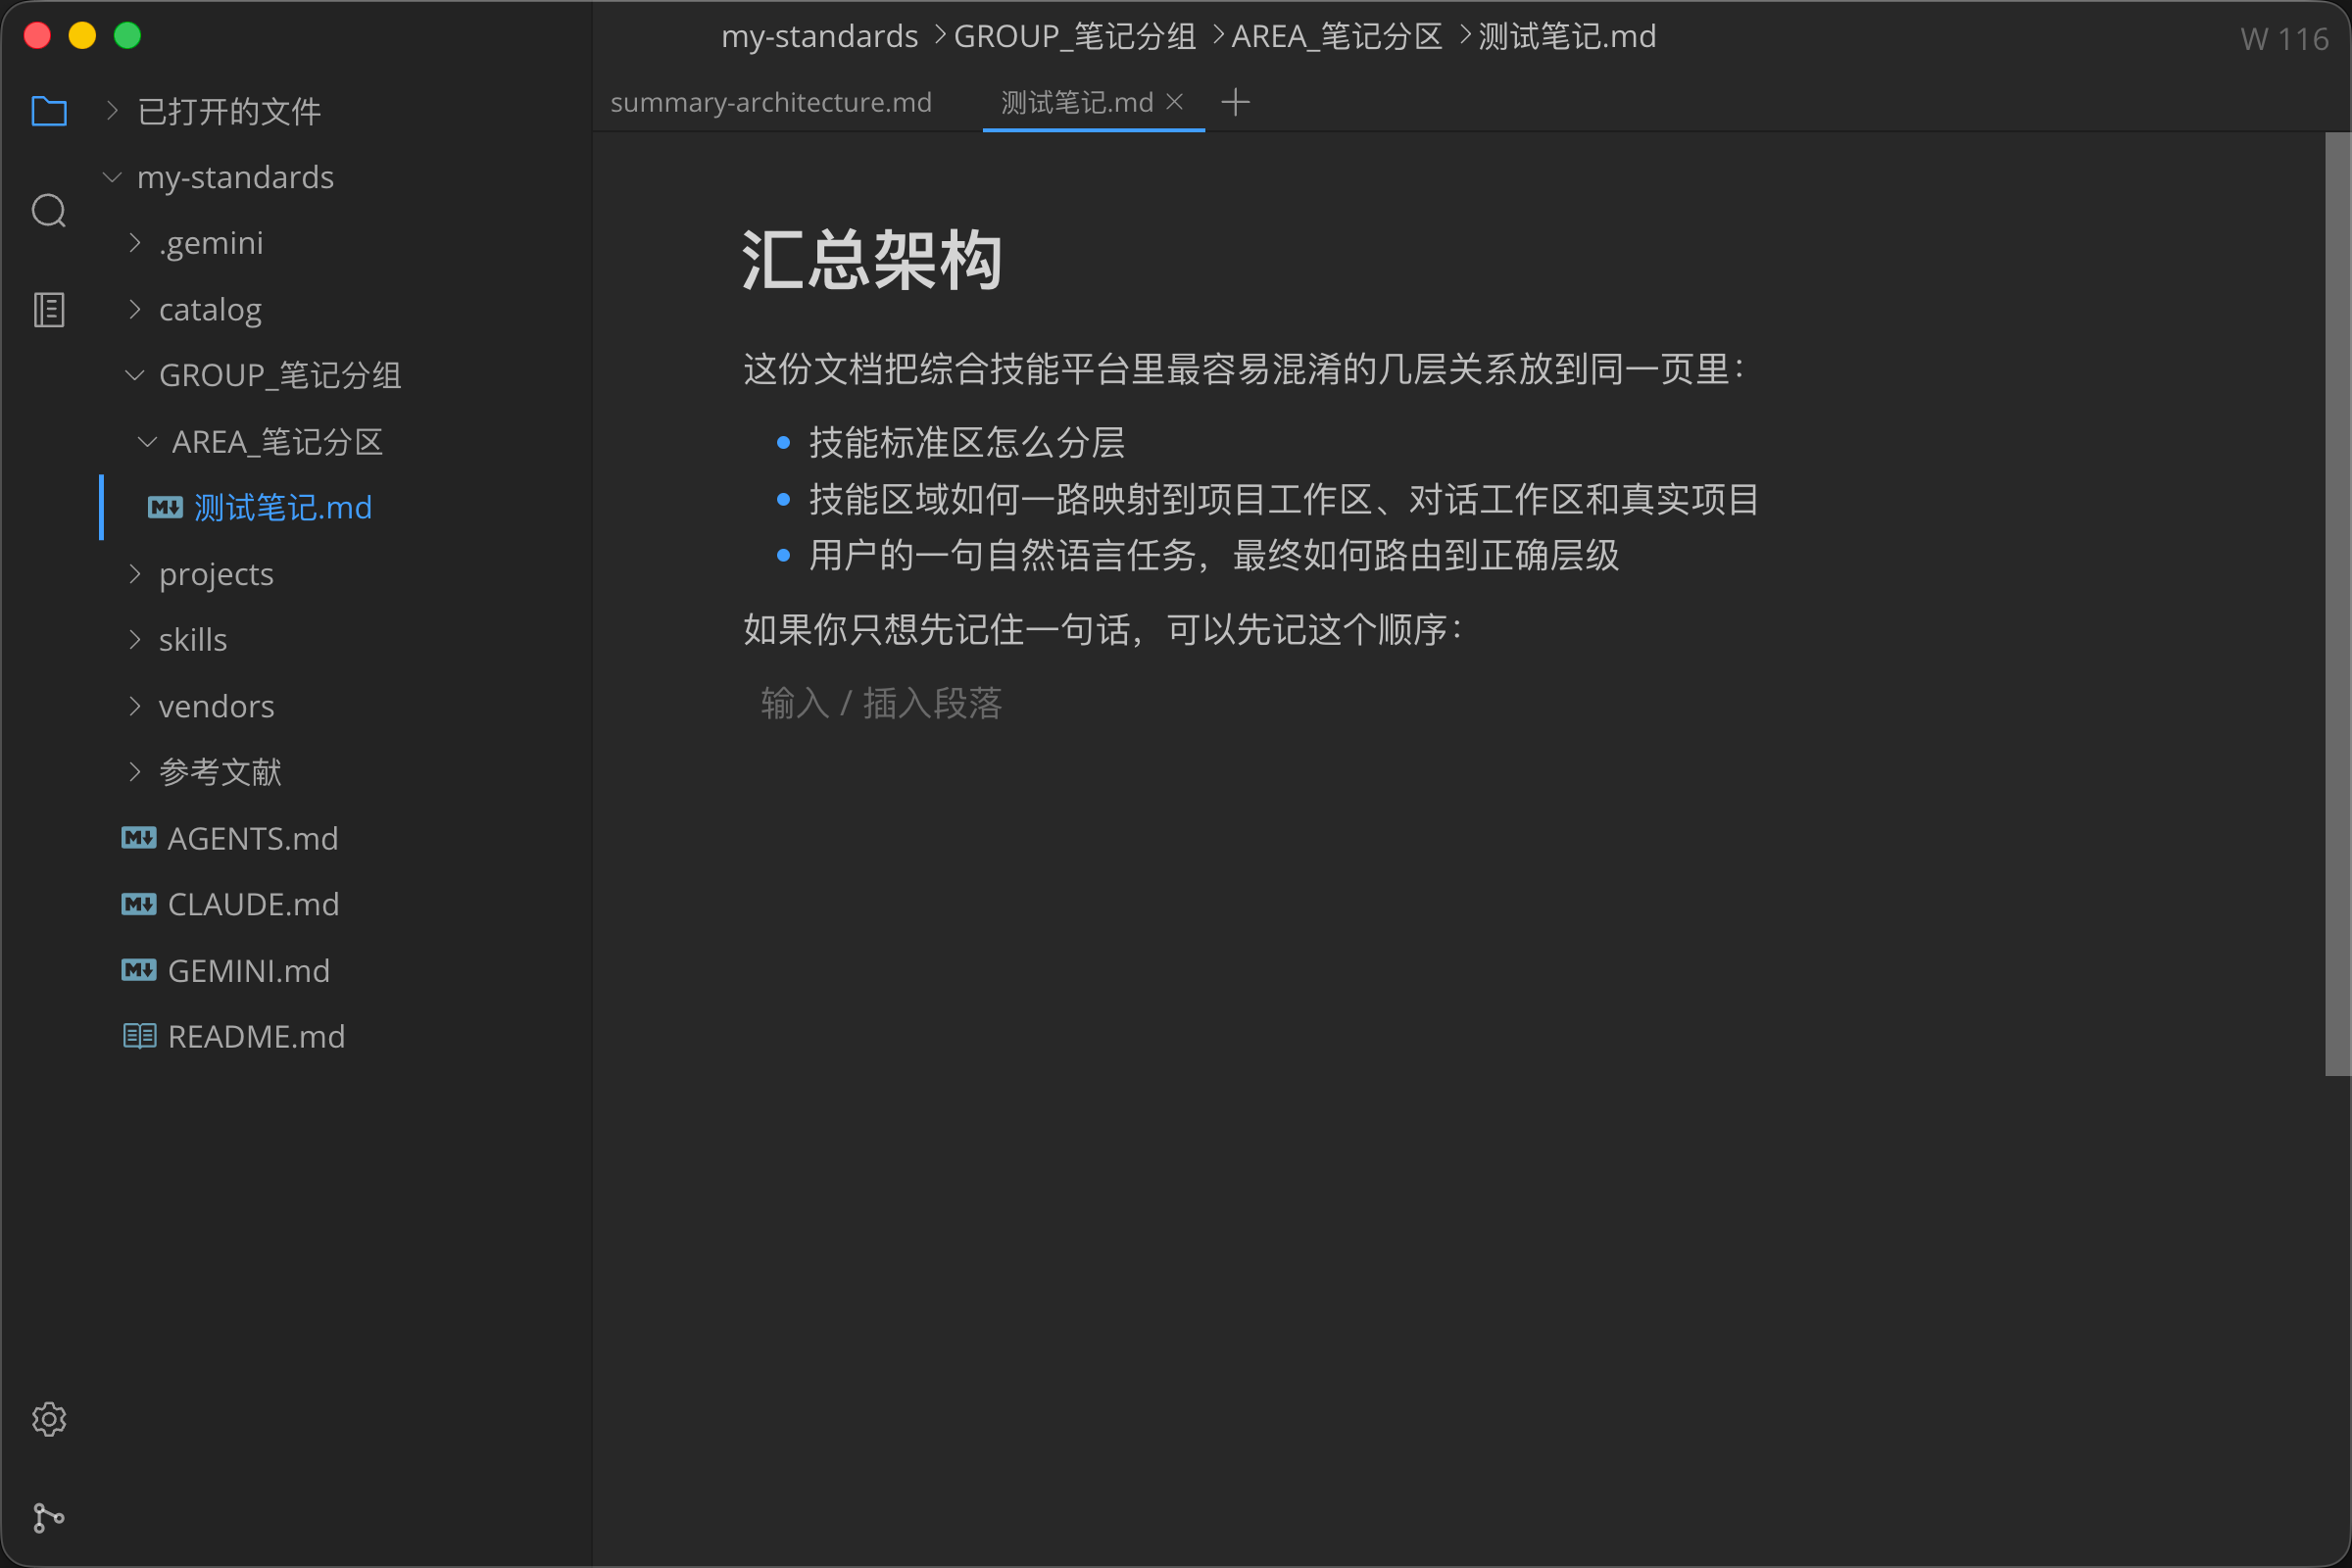Click the markdown icon beside GEMINI.md
This screenshot has height=1568, width=2352.
pyautogui.click(x=139, y=970)
